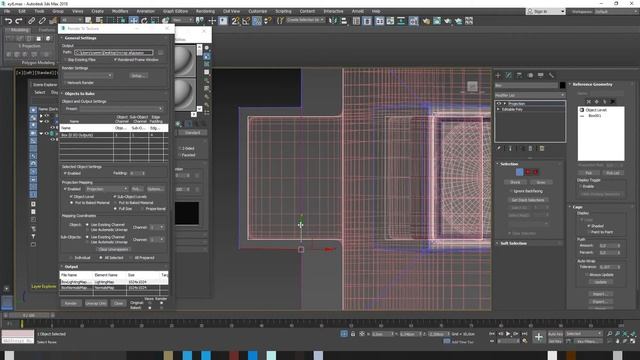Toggle the 2D/3D Snaps icon
Image resolution: width=640 pixels, height=360 pixels.
coord(236,21)
